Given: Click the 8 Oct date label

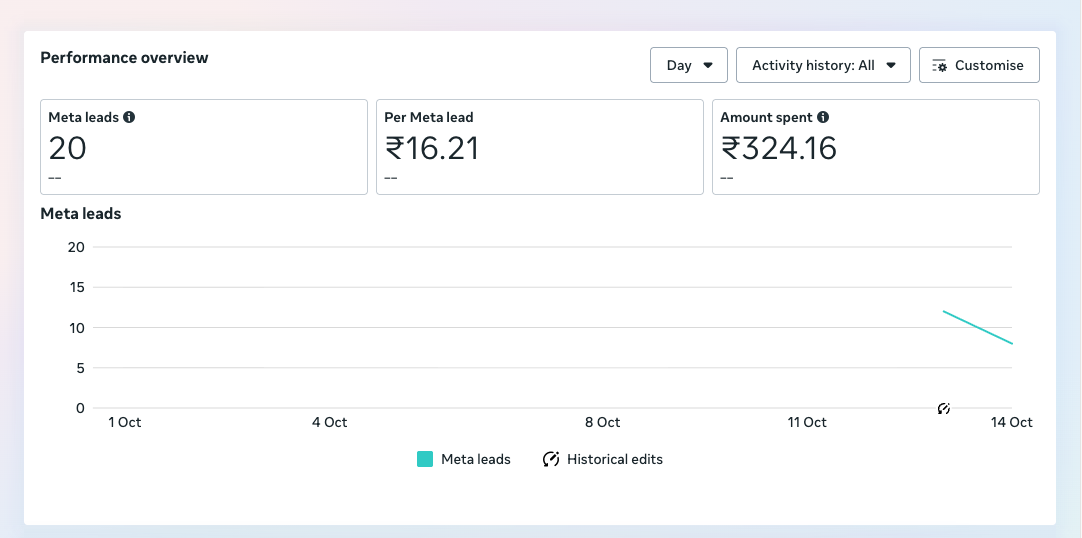Looking at the screenshot, I should pos(602,422).
